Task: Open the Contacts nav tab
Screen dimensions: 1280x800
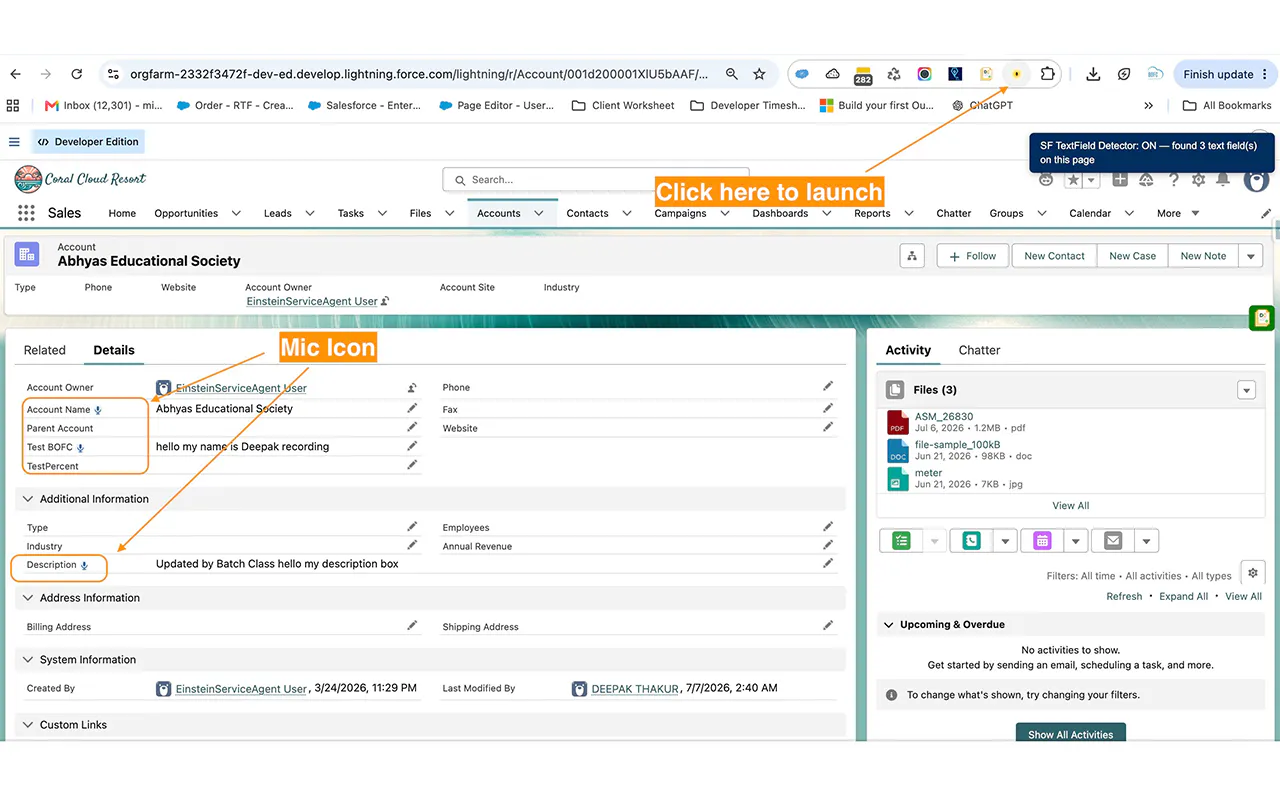Action: (587, 213)
